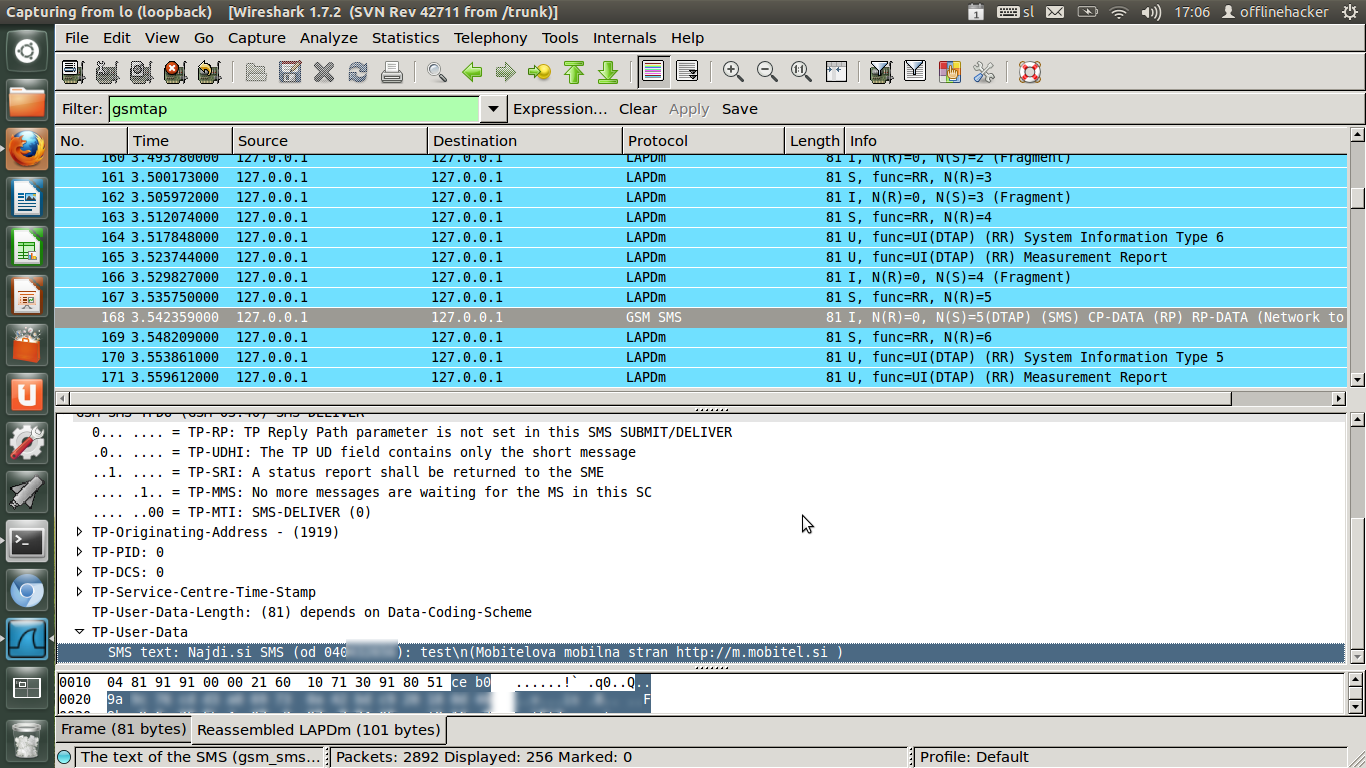
Task: Sort by the Protocol column header
Action: click(703, 141)
